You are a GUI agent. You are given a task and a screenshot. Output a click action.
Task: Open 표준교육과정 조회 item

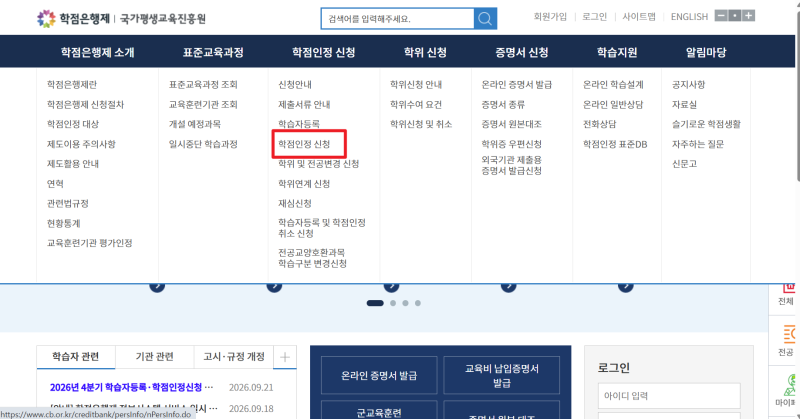(x=203, y=84)
